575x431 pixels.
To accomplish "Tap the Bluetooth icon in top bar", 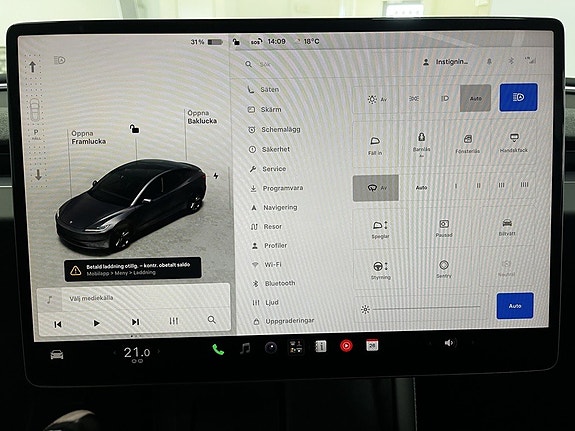I will pos(511,61).
